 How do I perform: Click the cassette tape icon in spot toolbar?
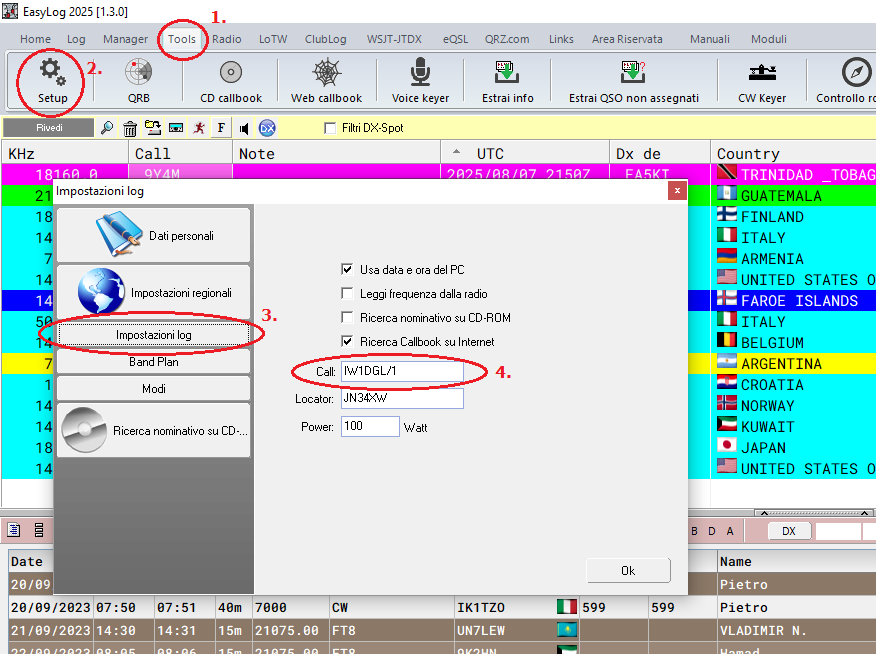(x=176, y=128)
